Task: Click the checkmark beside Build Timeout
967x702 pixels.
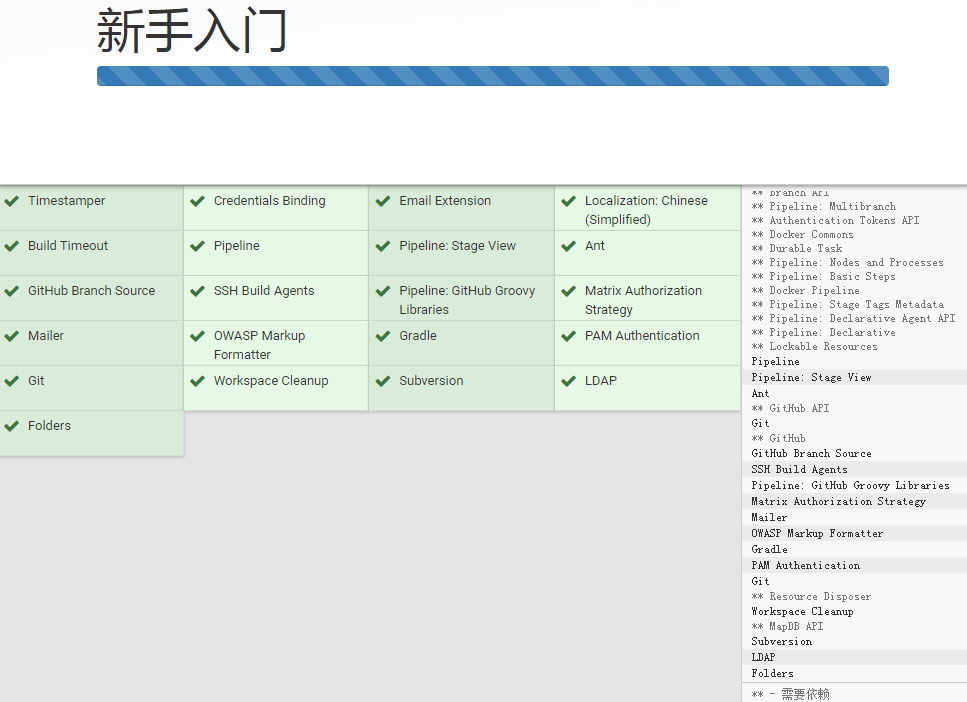Action: [10, 246]
